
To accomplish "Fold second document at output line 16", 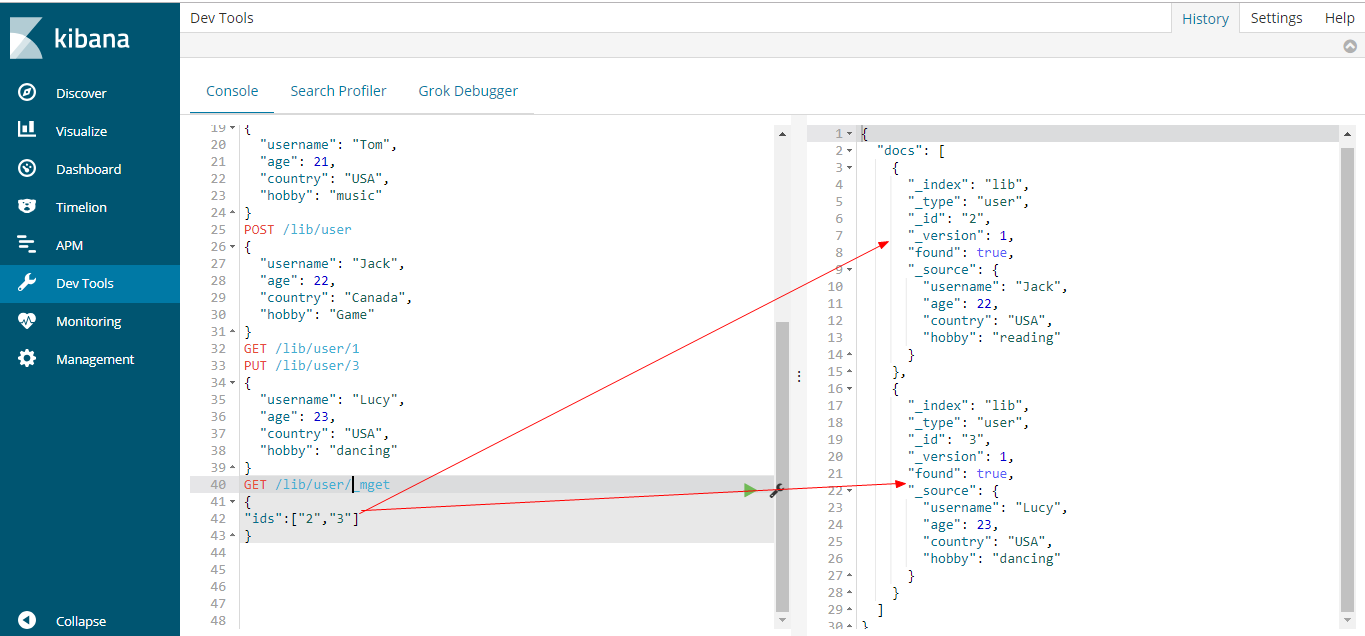I will (x=850, y=388).
